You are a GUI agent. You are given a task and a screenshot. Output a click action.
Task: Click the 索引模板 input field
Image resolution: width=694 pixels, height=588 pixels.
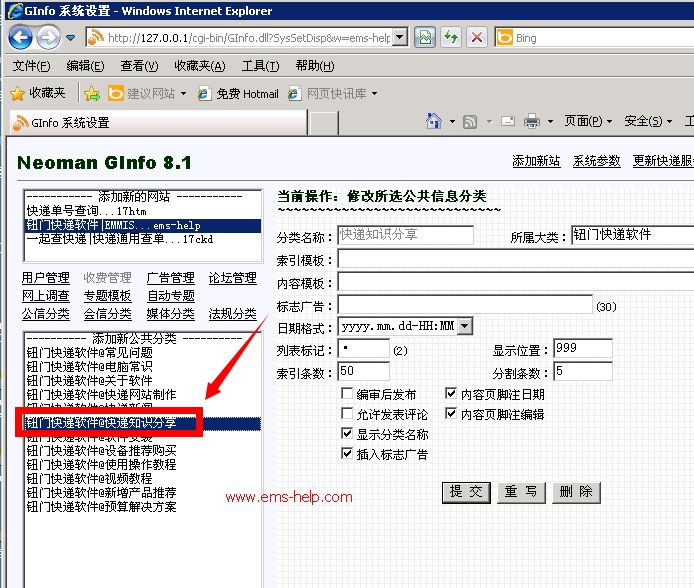coord(516,259)
